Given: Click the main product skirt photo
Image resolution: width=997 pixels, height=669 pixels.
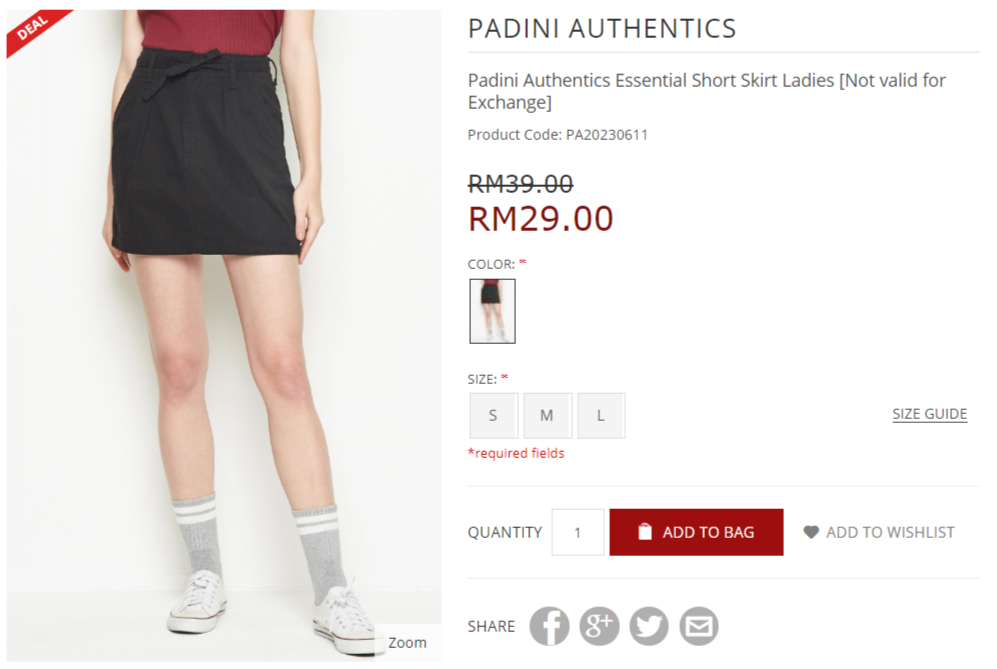Looking at the screenshot, I should click(224, 335).
